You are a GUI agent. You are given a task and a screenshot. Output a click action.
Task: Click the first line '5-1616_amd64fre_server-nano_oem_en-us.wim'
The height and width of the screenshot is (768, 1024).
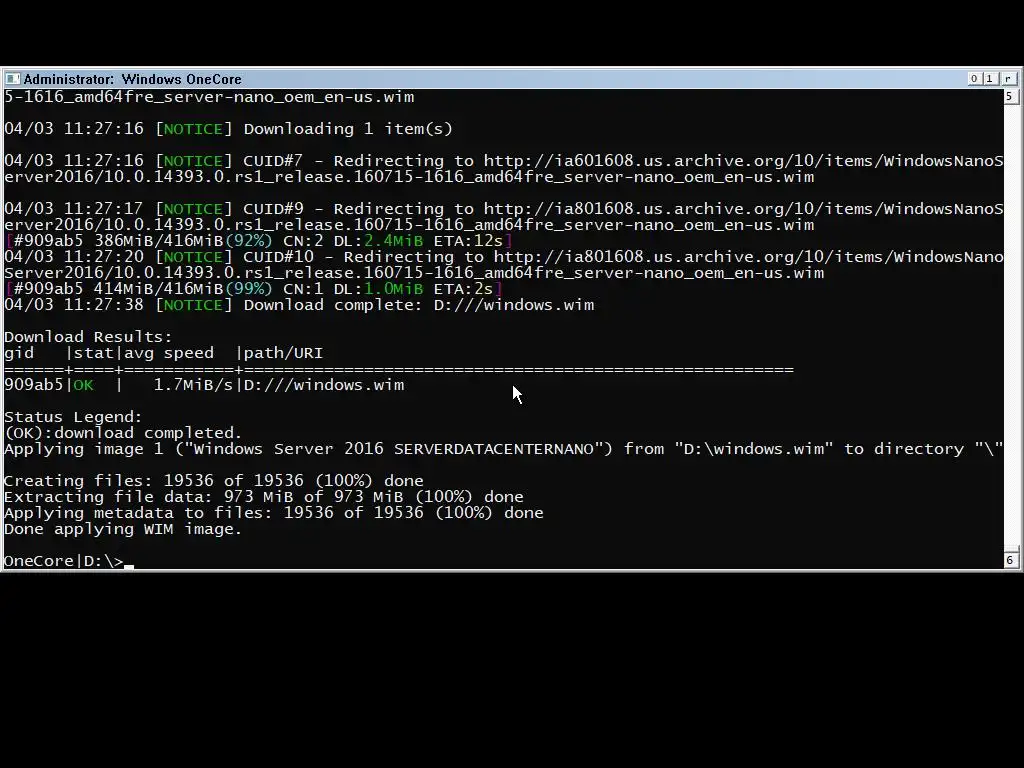tap(209, 97)
